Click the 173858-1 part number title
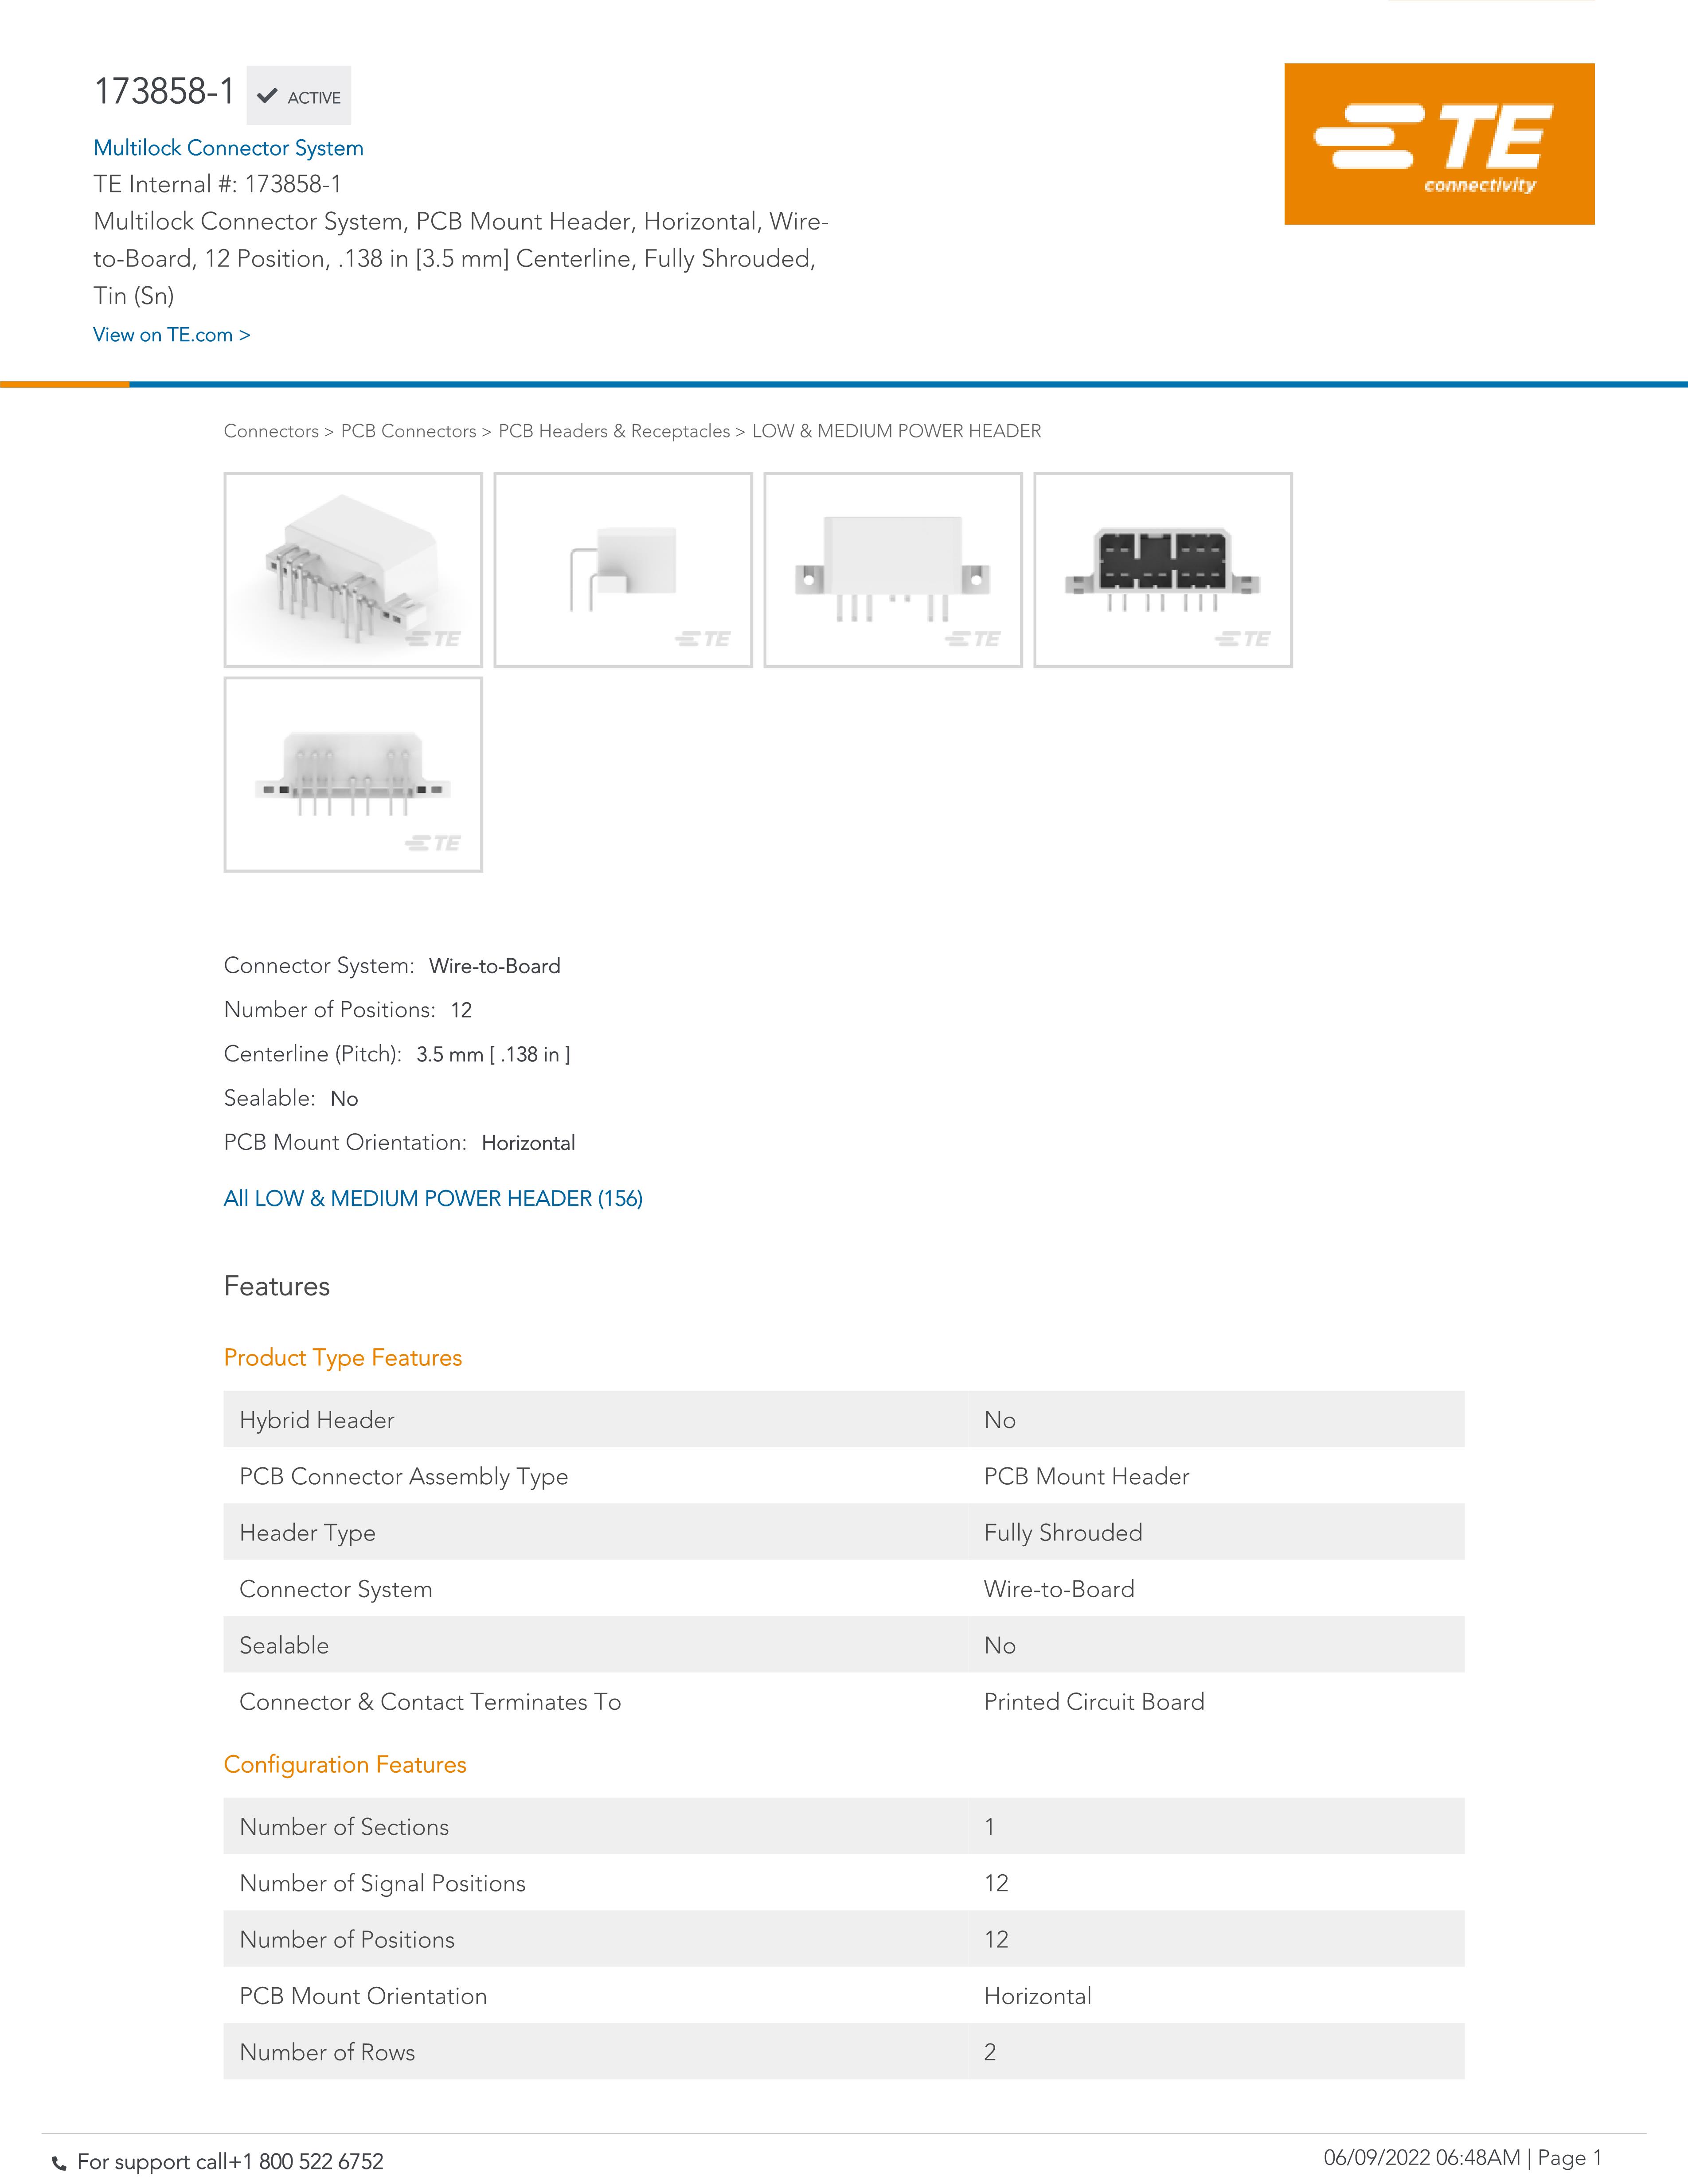Screen dimensions: 1688x2184 click(x=164, y=92)
